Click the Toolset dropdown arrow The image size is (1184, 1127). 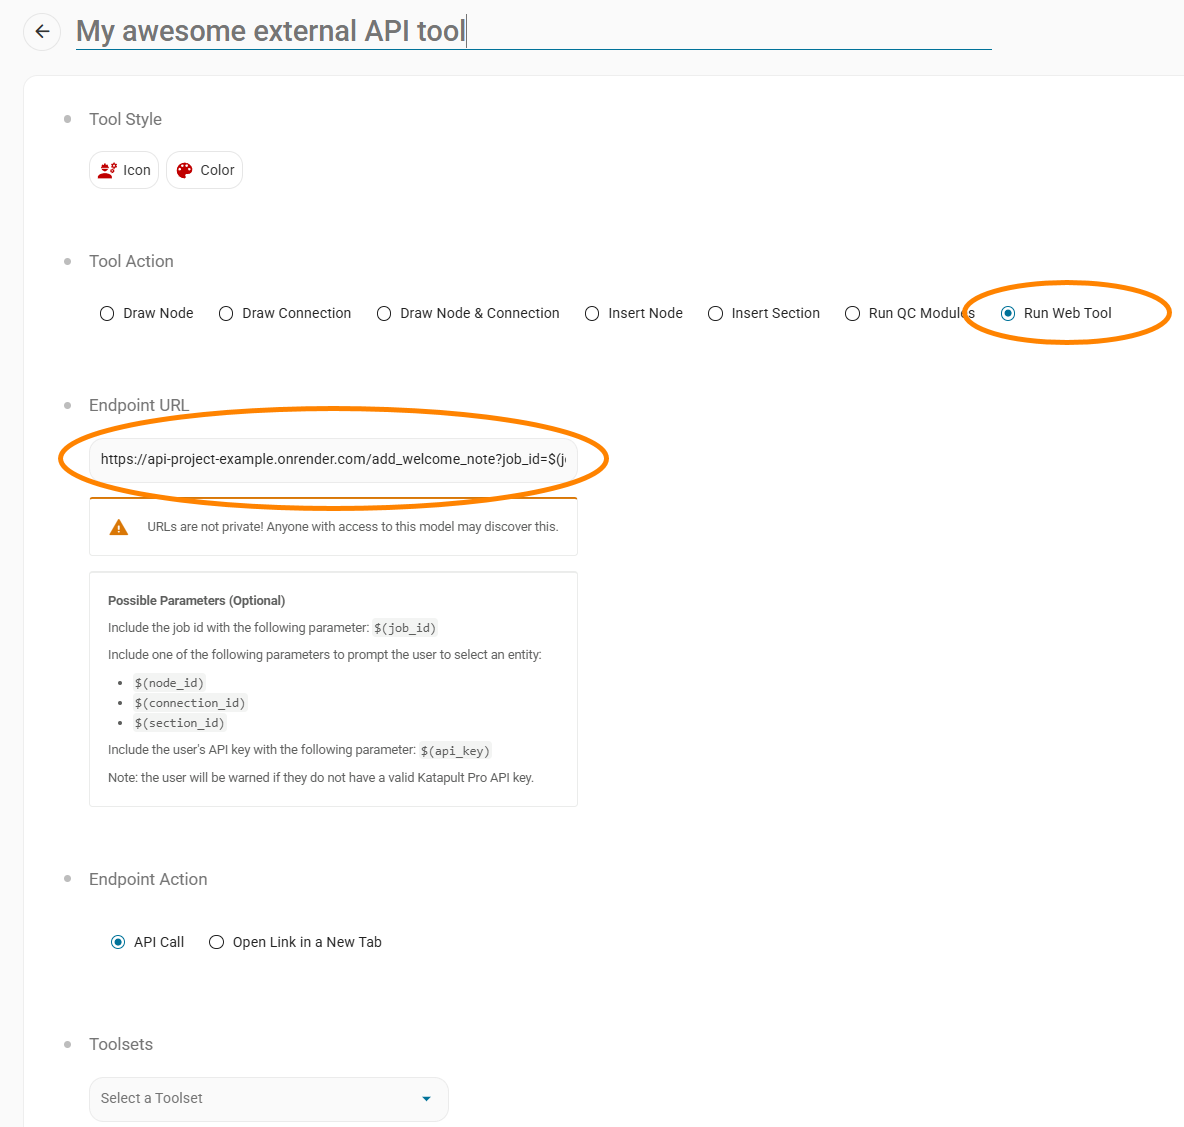[427, 1099]
